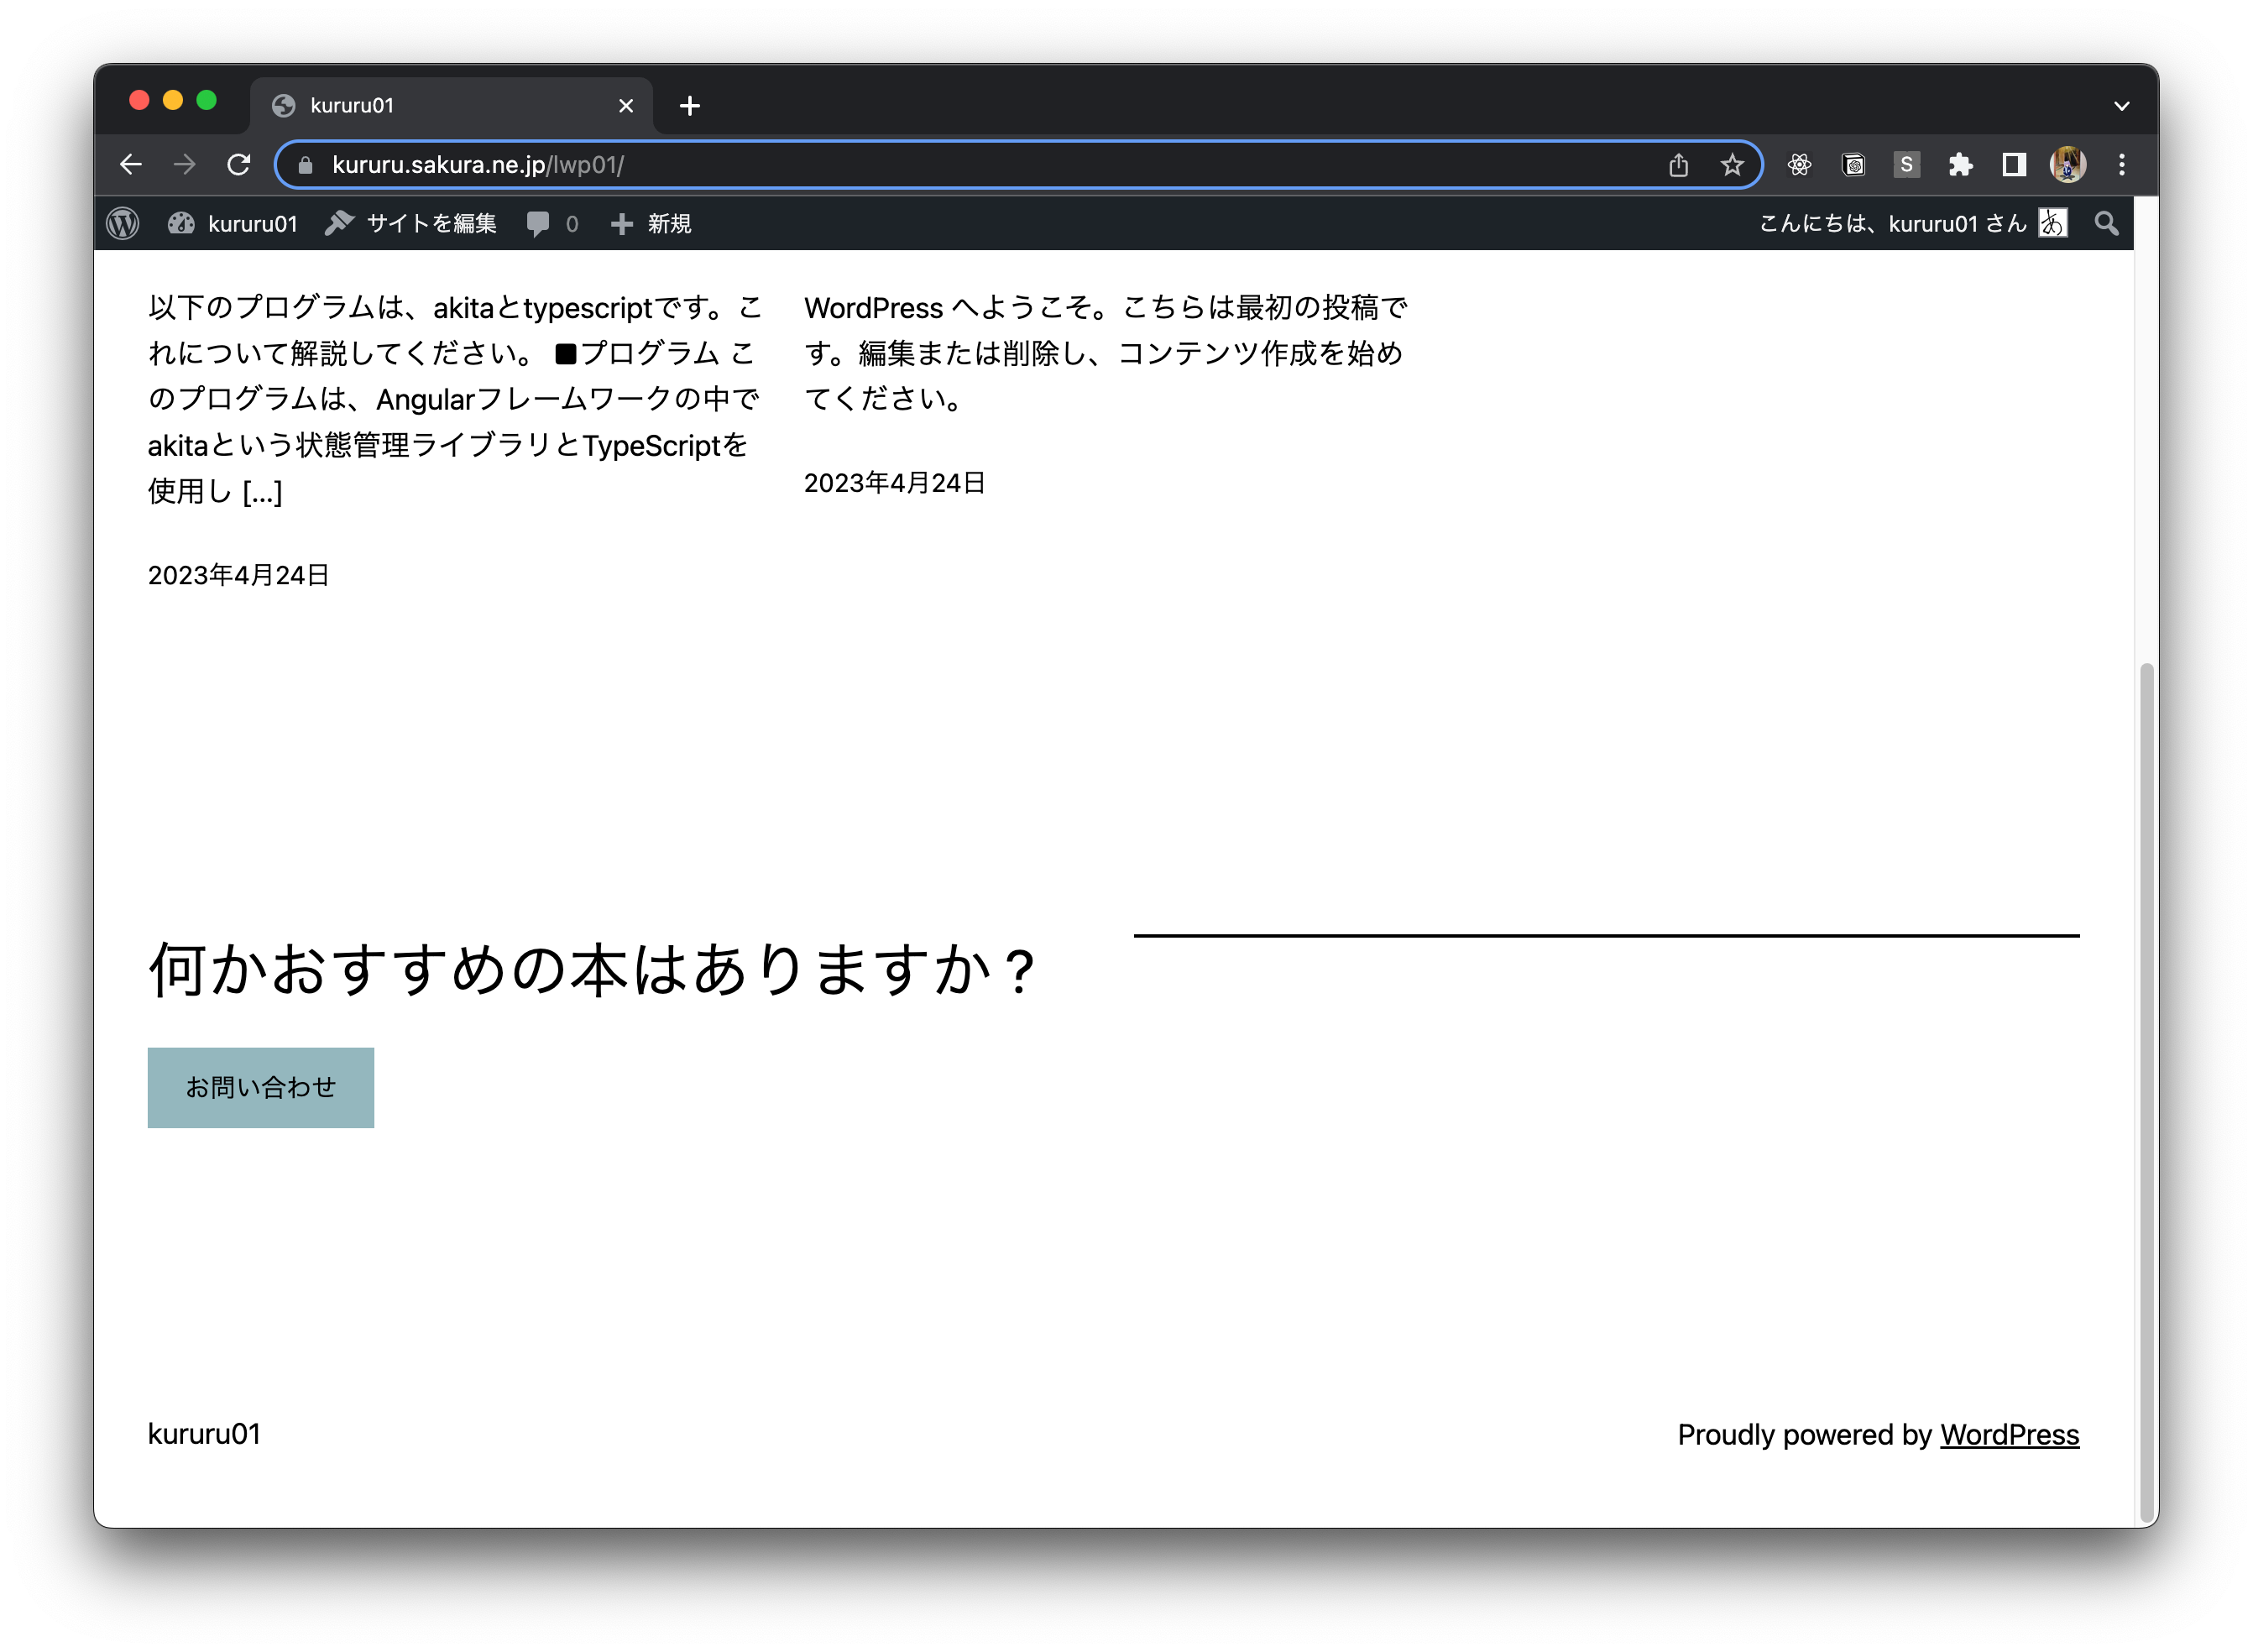Open Chrome three-dot menu
Viewport: 2253px width, 1652px height.
[x=2121, y=165]
